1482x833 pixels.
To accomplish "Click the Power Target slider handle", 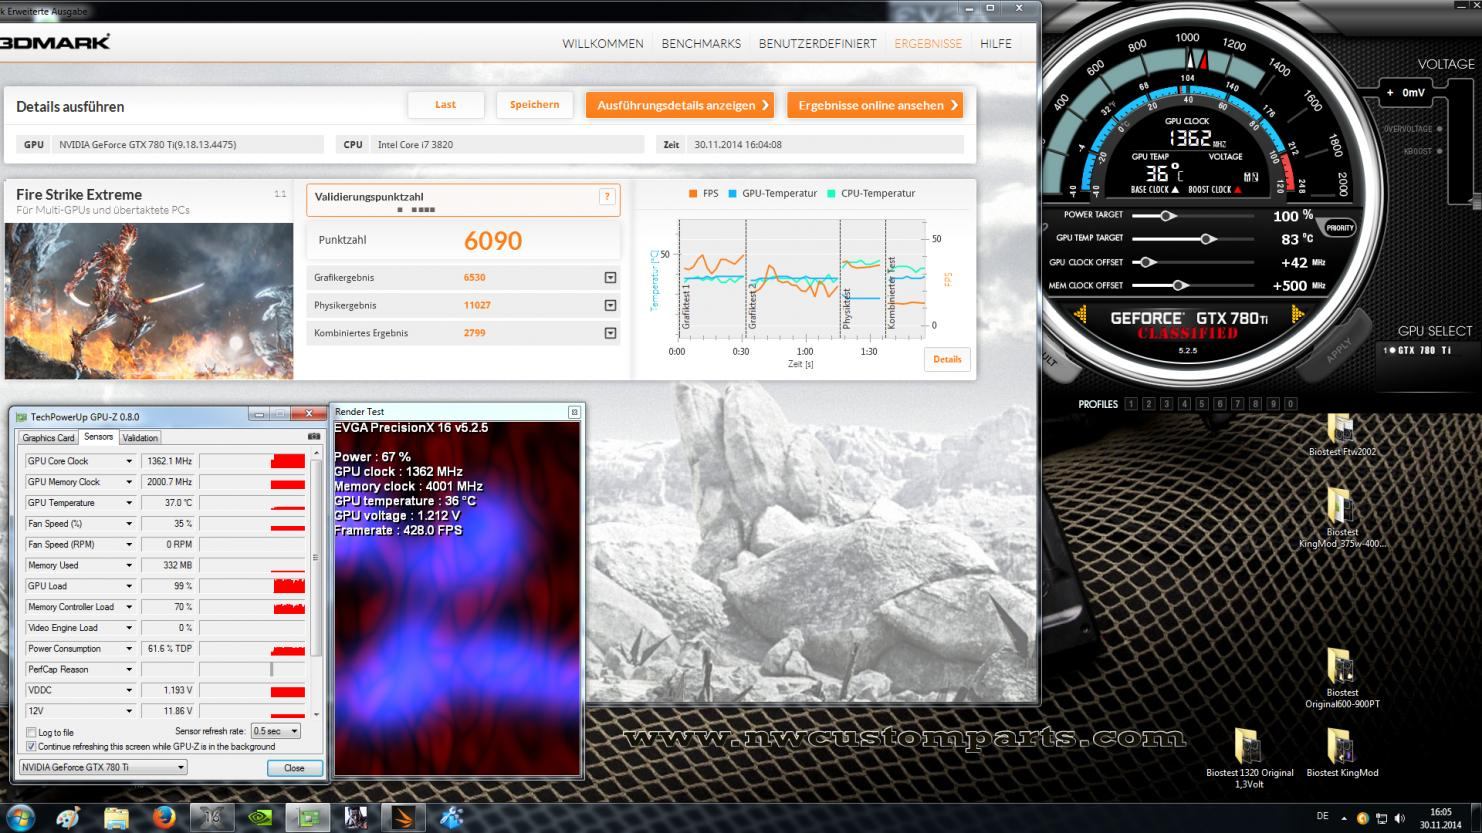I will point(1167,215).
